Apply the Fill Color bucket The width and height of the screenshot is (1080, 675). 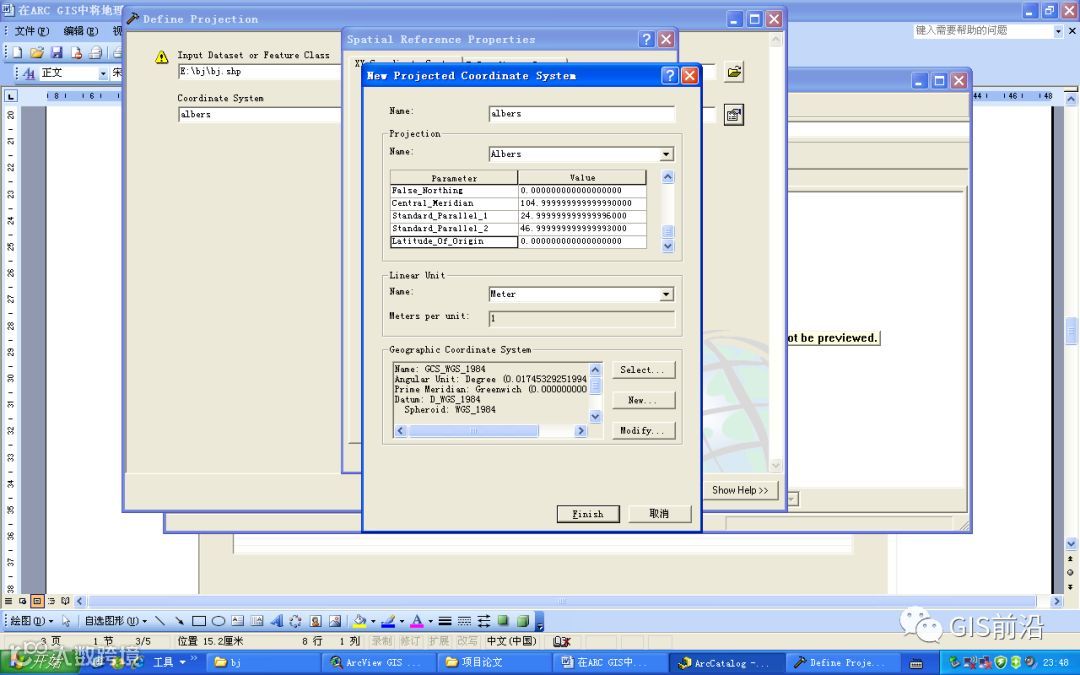coord(360,621)
